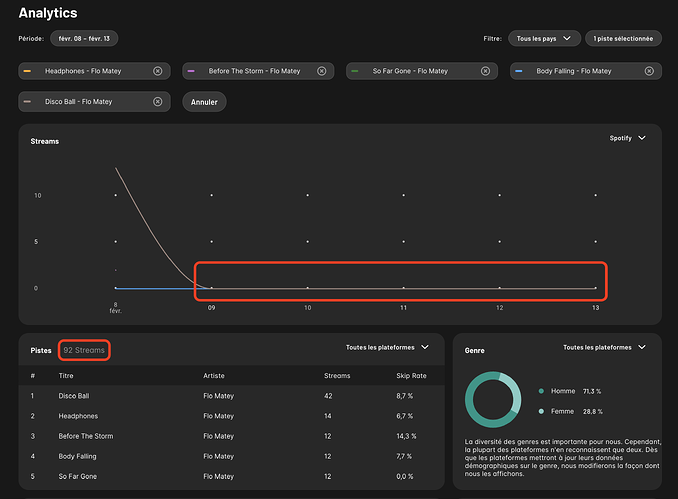Open the Spotify platform dropdown
Image resolution: width=678 pixels, height=499 pixels.
point(627,138)
